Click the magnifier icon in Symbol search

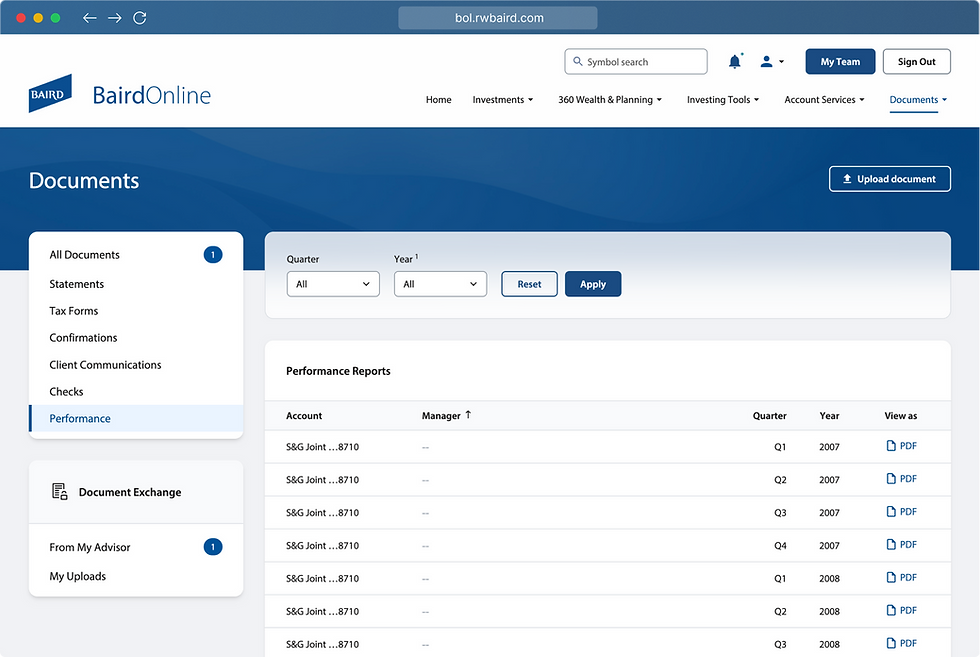click(578, 61)
